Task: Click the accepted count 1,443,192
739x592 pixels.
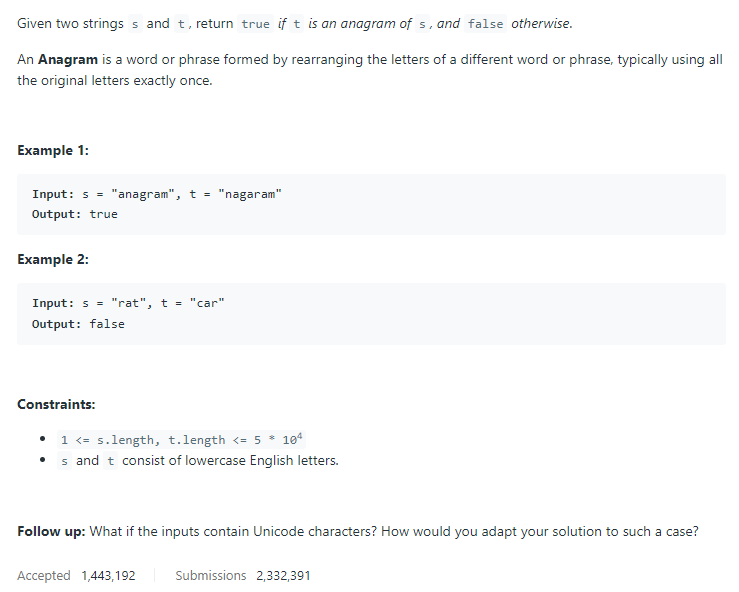Action: pyautogui.click(x=108, y=576)
